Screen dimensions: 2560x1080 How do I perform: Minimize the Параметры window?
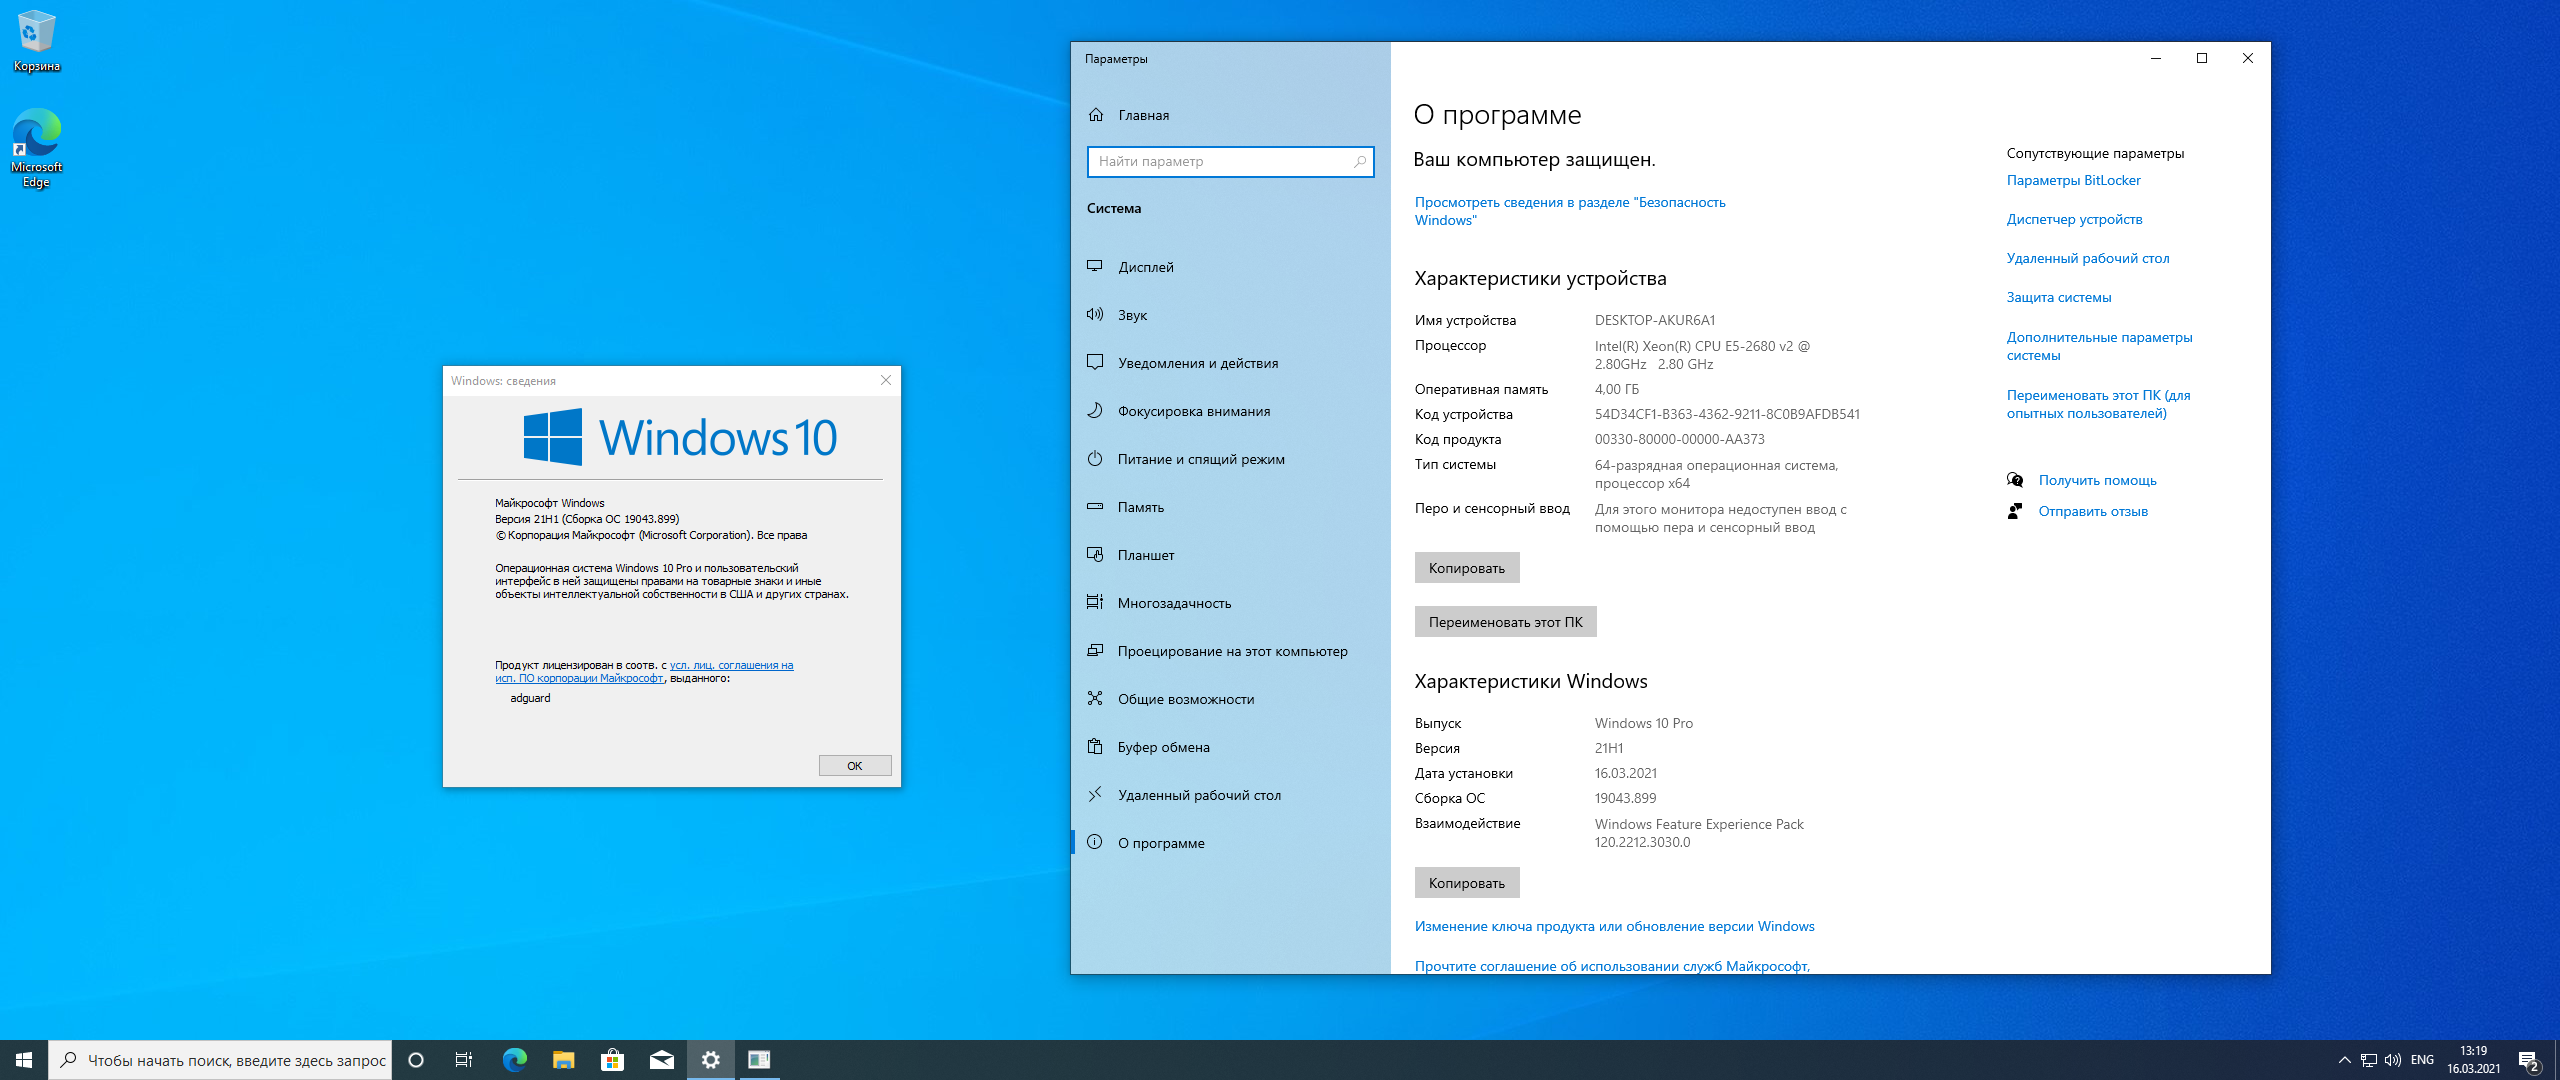pos(2155,58)
